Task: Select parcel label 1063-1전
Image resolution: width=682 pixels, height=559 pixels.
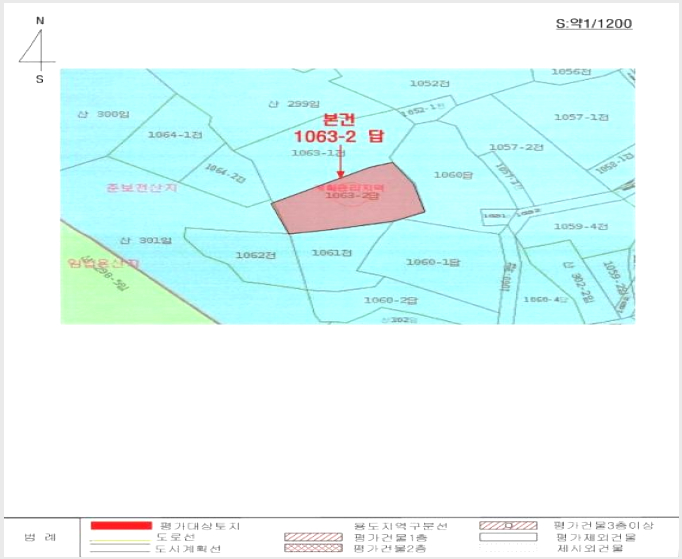Action: [318, 153]
